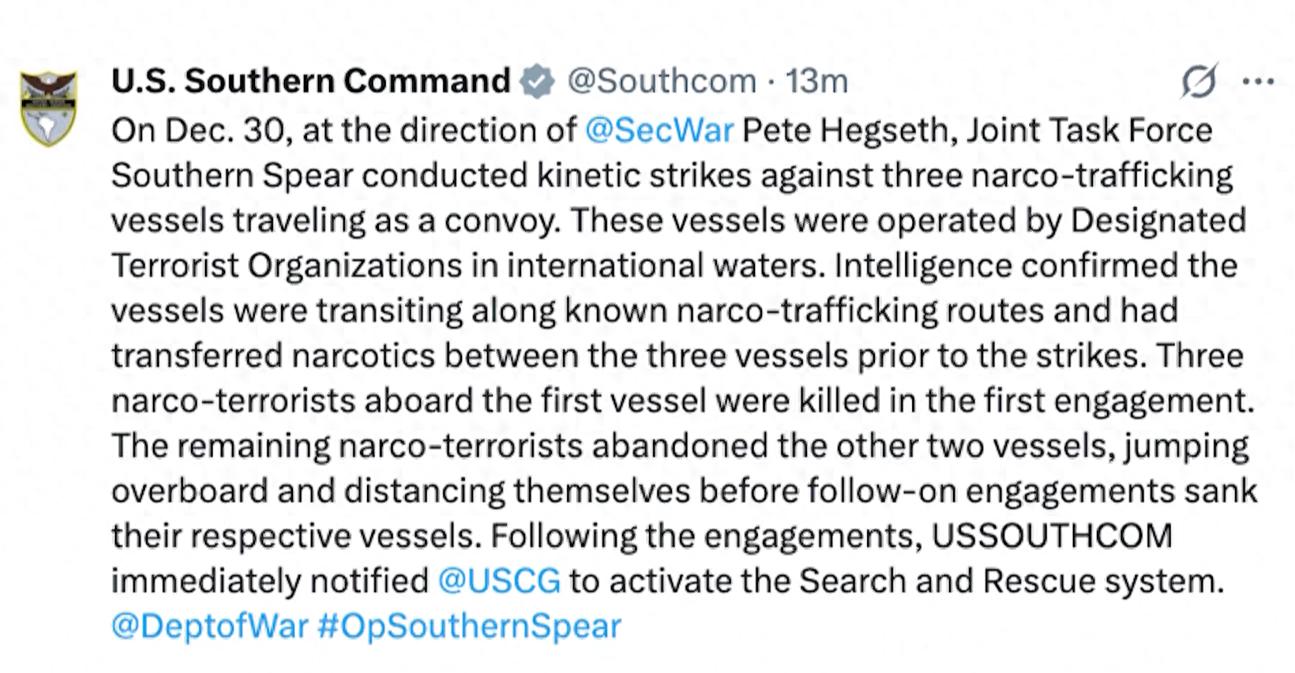1295x673 pixels.
Task: Open the U.S. Southern Command profile avatar
Action: (x=49, y=108)
